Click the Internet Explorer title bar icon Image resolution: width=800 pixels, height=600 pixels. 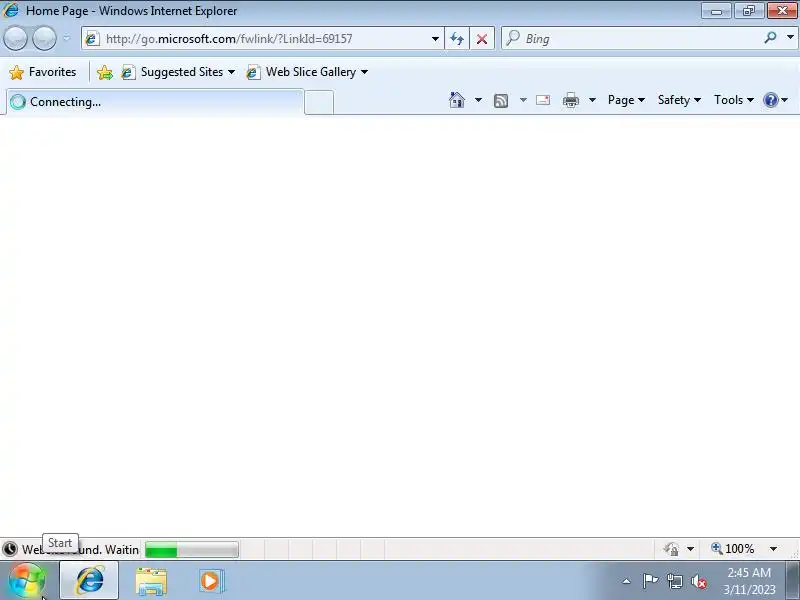(x=11, y=10)
